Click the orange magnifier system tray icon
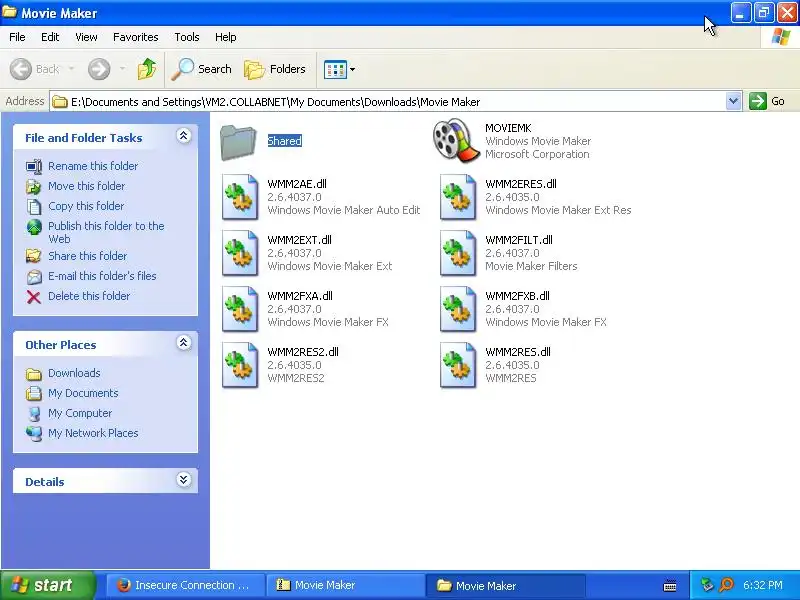 click(x=726, y=585)
